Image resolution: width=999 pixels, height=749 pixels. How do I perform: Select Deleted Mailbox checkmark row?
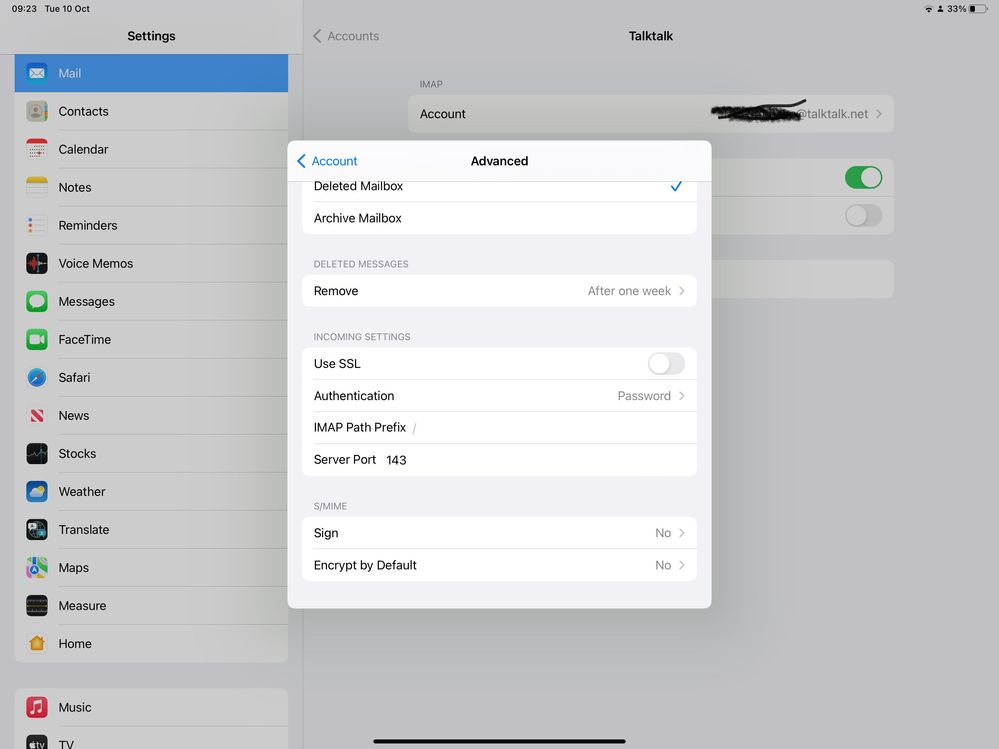point(499,187)
